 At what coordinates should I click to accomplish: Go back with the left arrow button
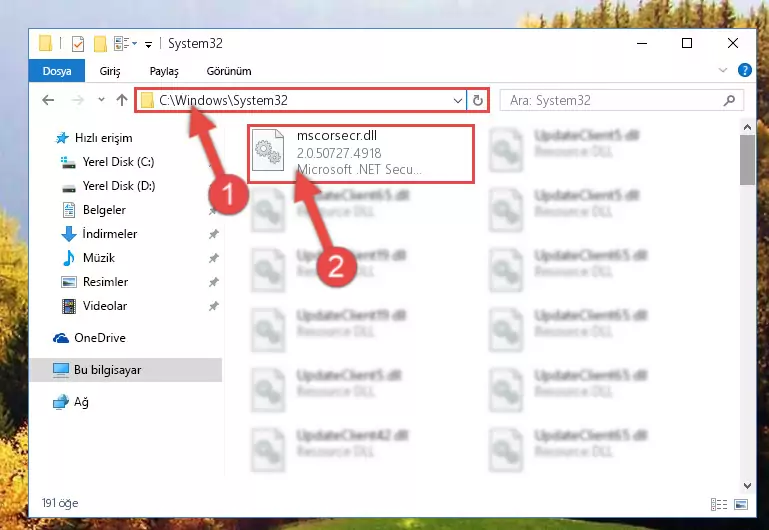[48, 100]
